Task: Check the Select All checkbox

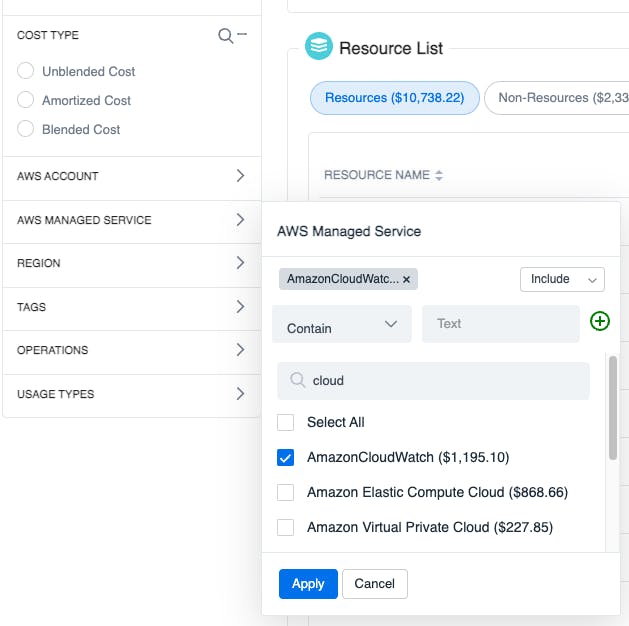Action: [286, 422]
